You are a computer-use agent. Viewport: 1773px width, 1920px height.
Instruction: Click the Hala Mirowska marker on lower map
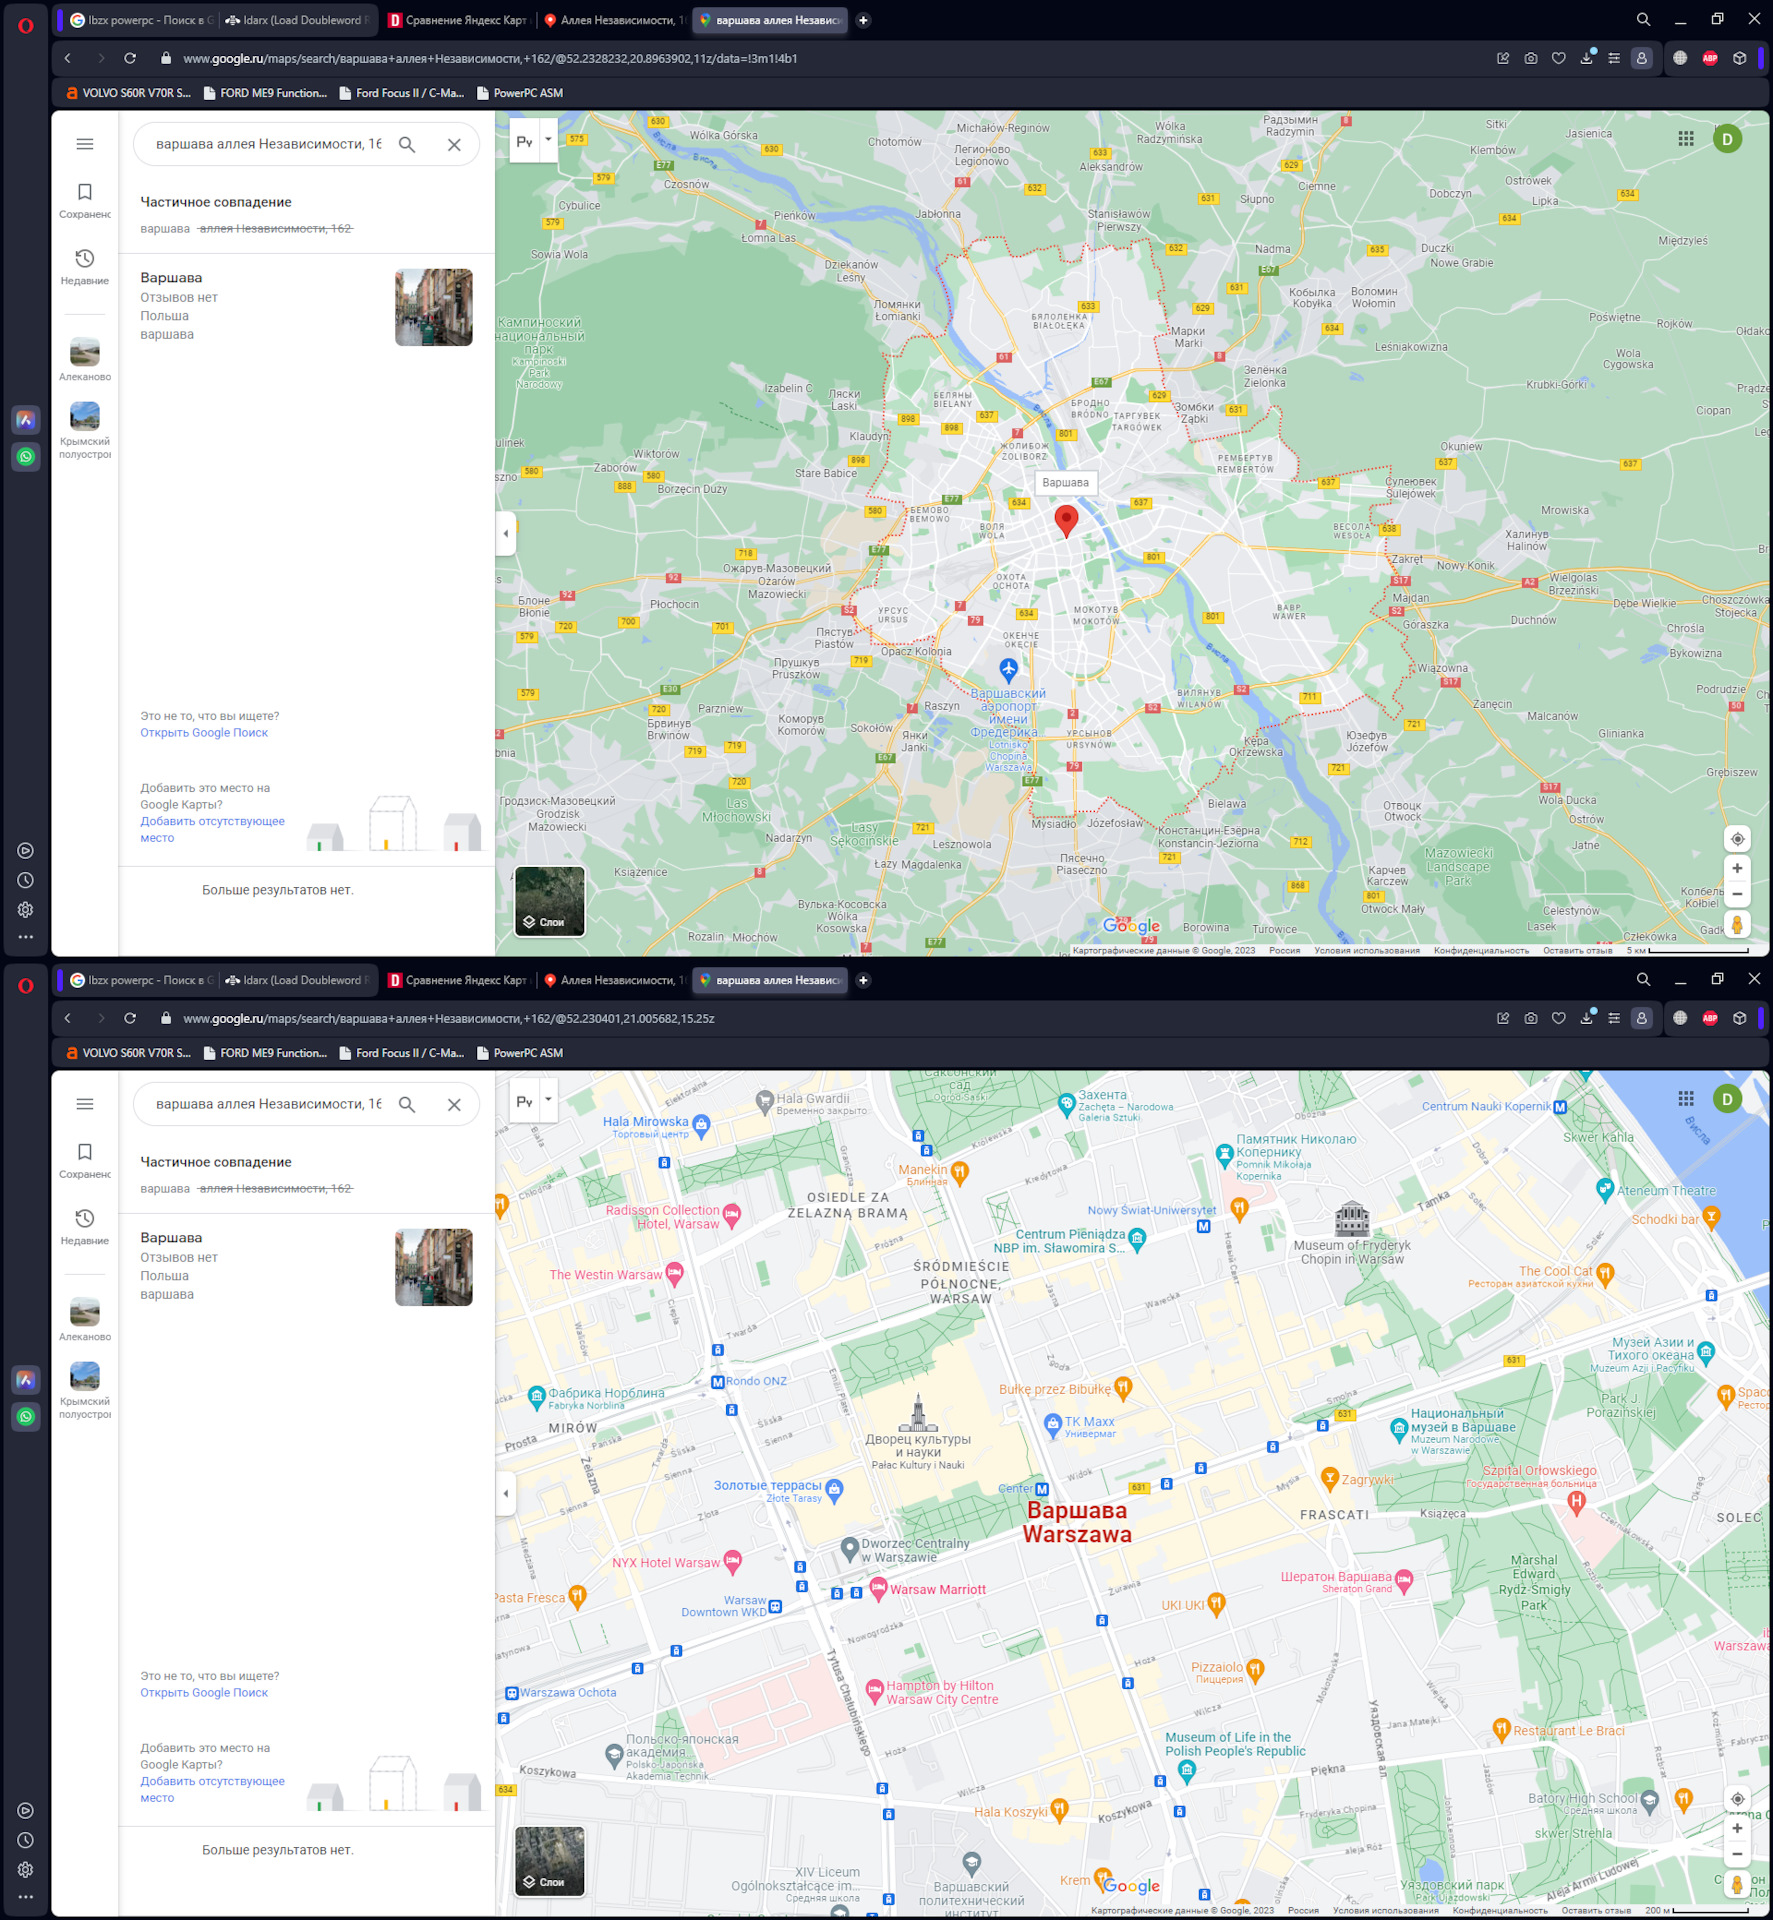(701, 1124)
